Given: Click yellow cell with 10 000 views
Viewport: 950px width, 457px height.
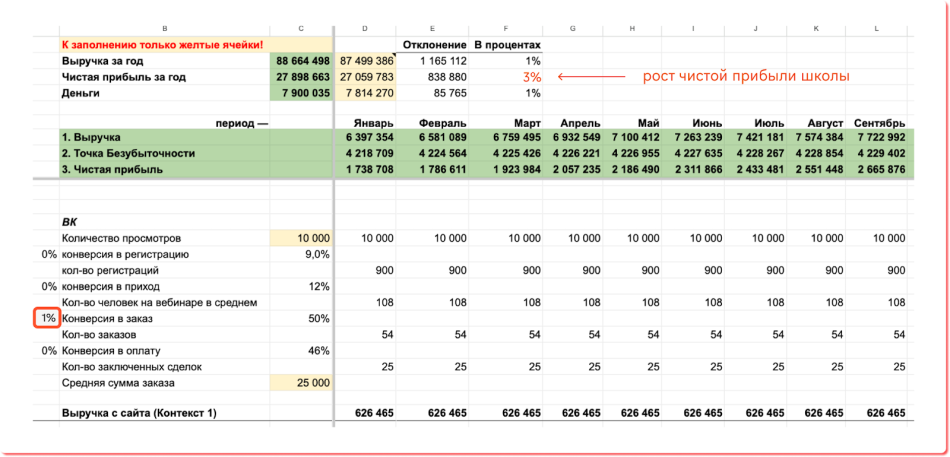Looking at the screenshot, I should 301,238.
